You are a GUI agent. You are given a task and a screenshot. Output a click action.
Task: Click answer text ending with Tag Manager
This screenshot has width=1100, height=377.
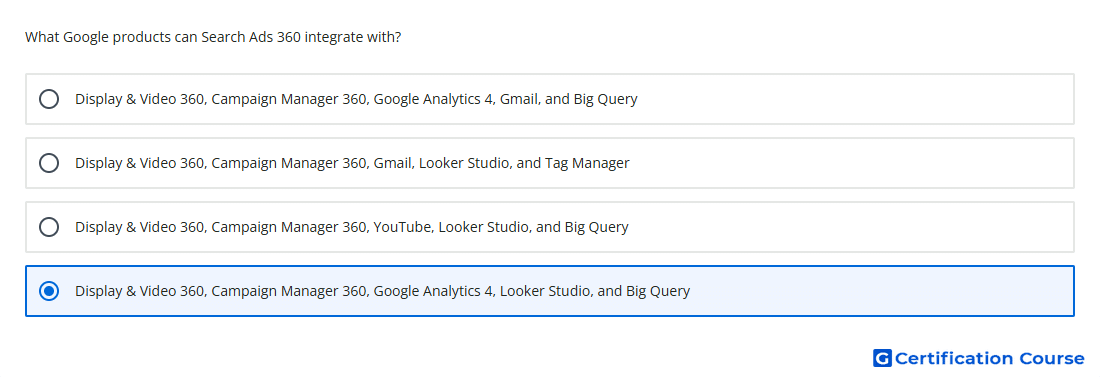tap(352, 163)
